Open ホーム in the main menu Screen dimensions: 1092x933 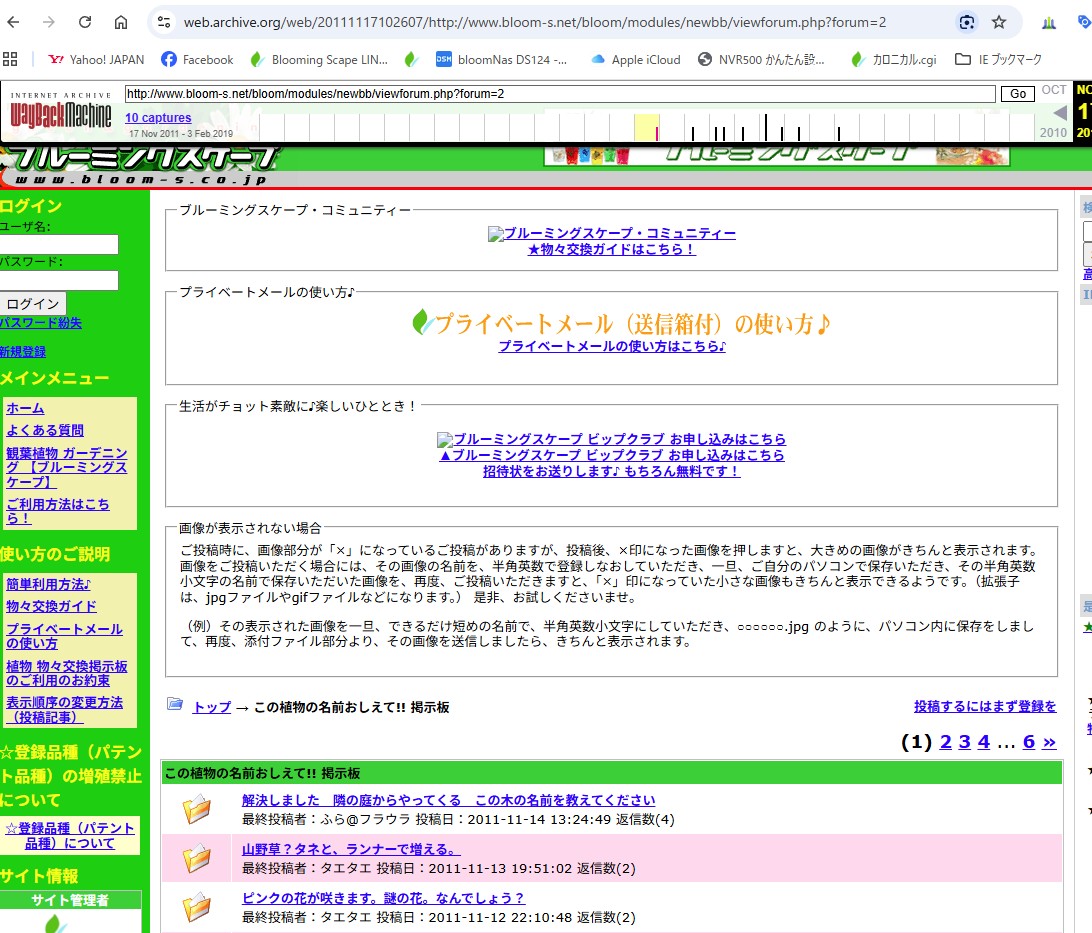pos(25,409)
